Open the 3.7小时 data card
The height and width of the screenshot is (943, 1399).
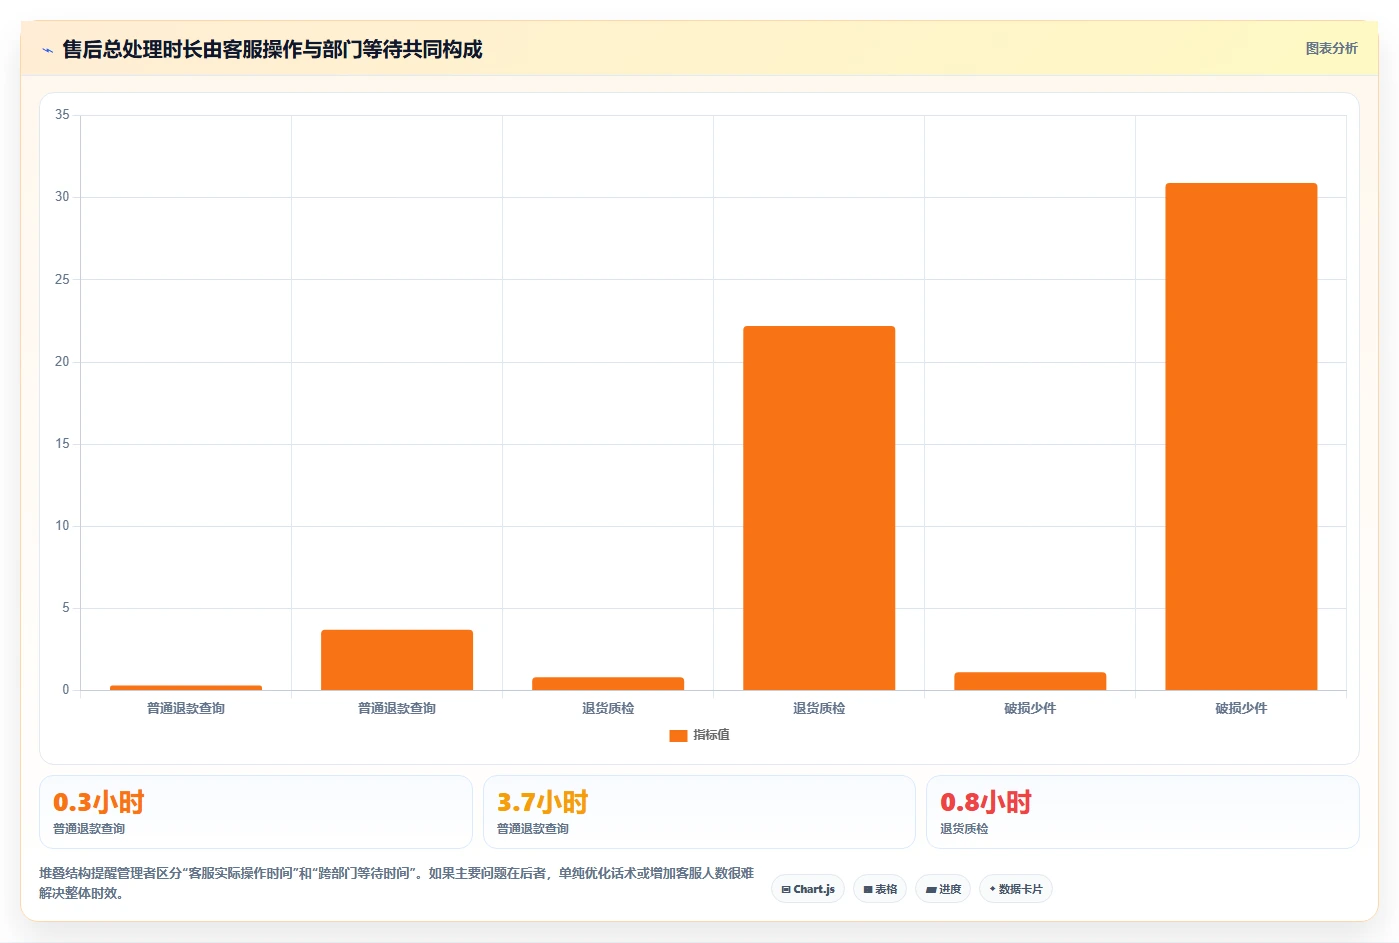pyautogui.click(x=699, y=812)
